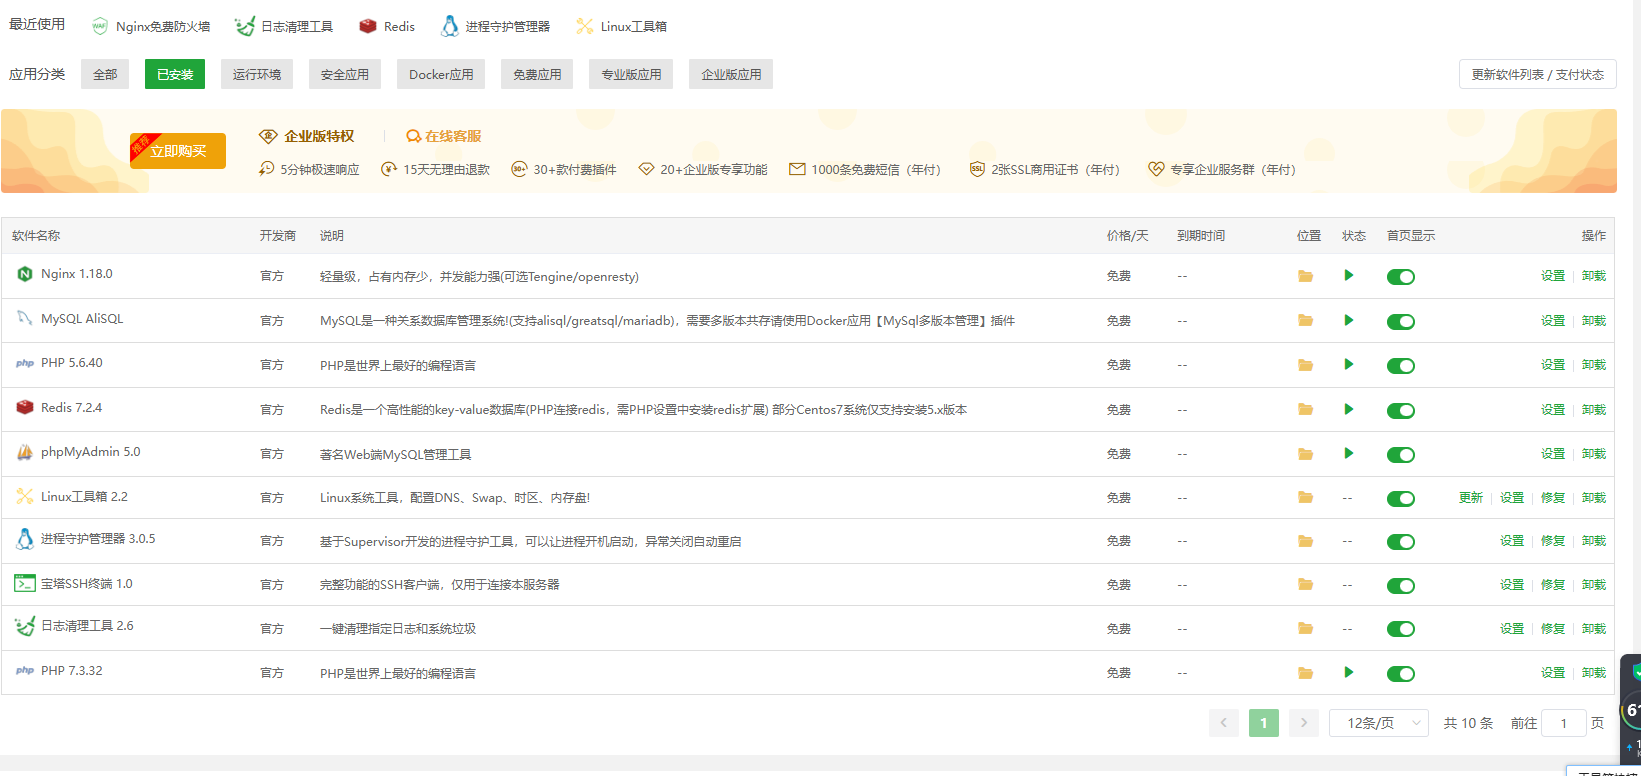The height and width of the screenshot is (776, 1641).
Task: Toggle homepage display for Nginx 1.18.0
Action: (1401, 277)
